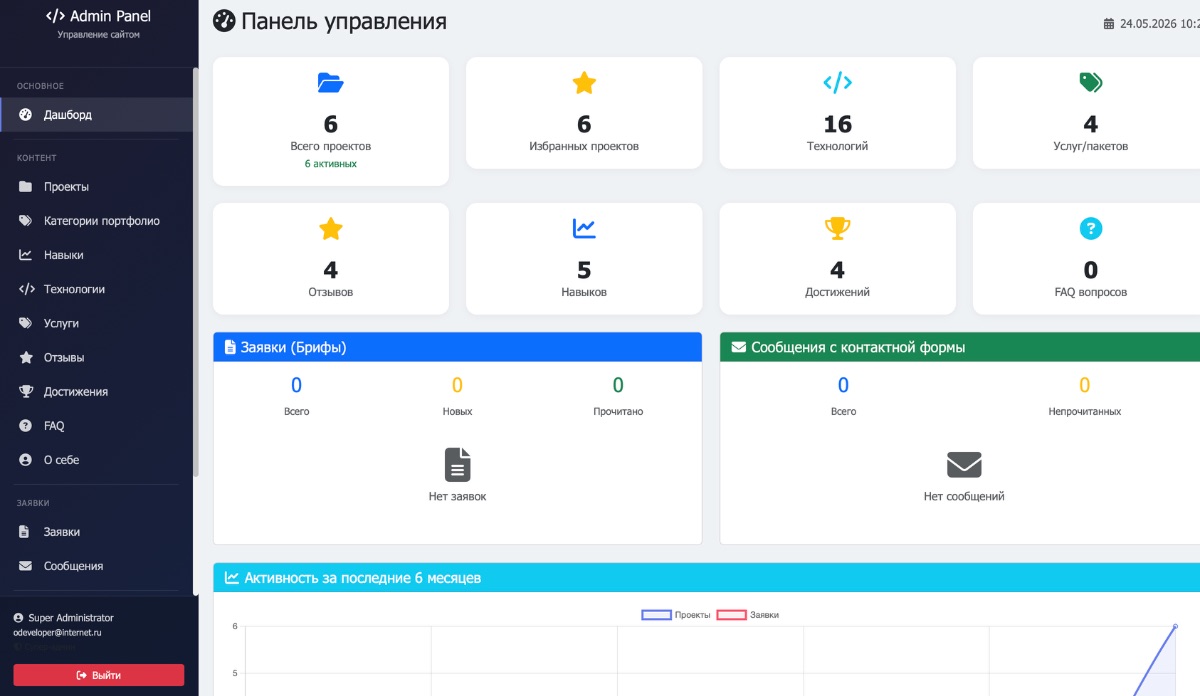Click the line chart icon on Навыков card
Viewport: 1200px width, 696px height.
584,229
